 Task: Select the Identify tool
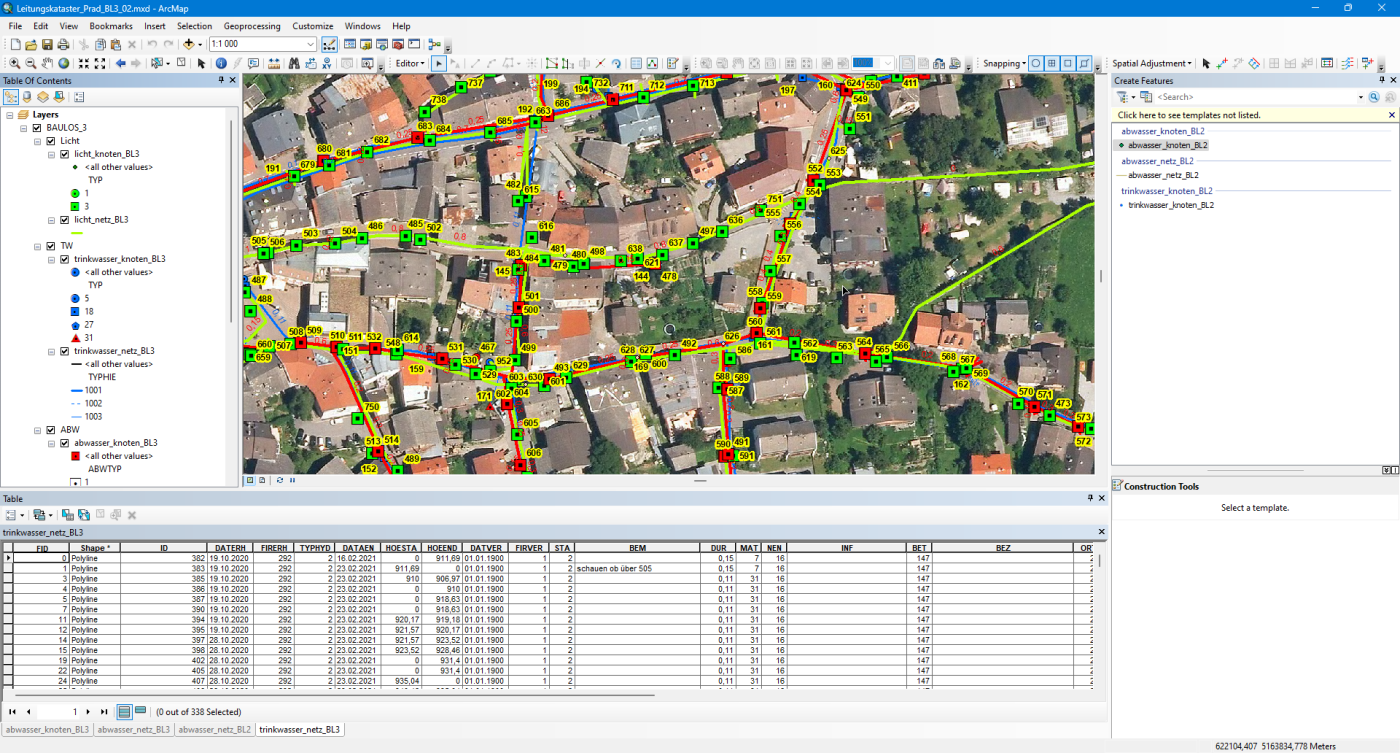point(219,63)
